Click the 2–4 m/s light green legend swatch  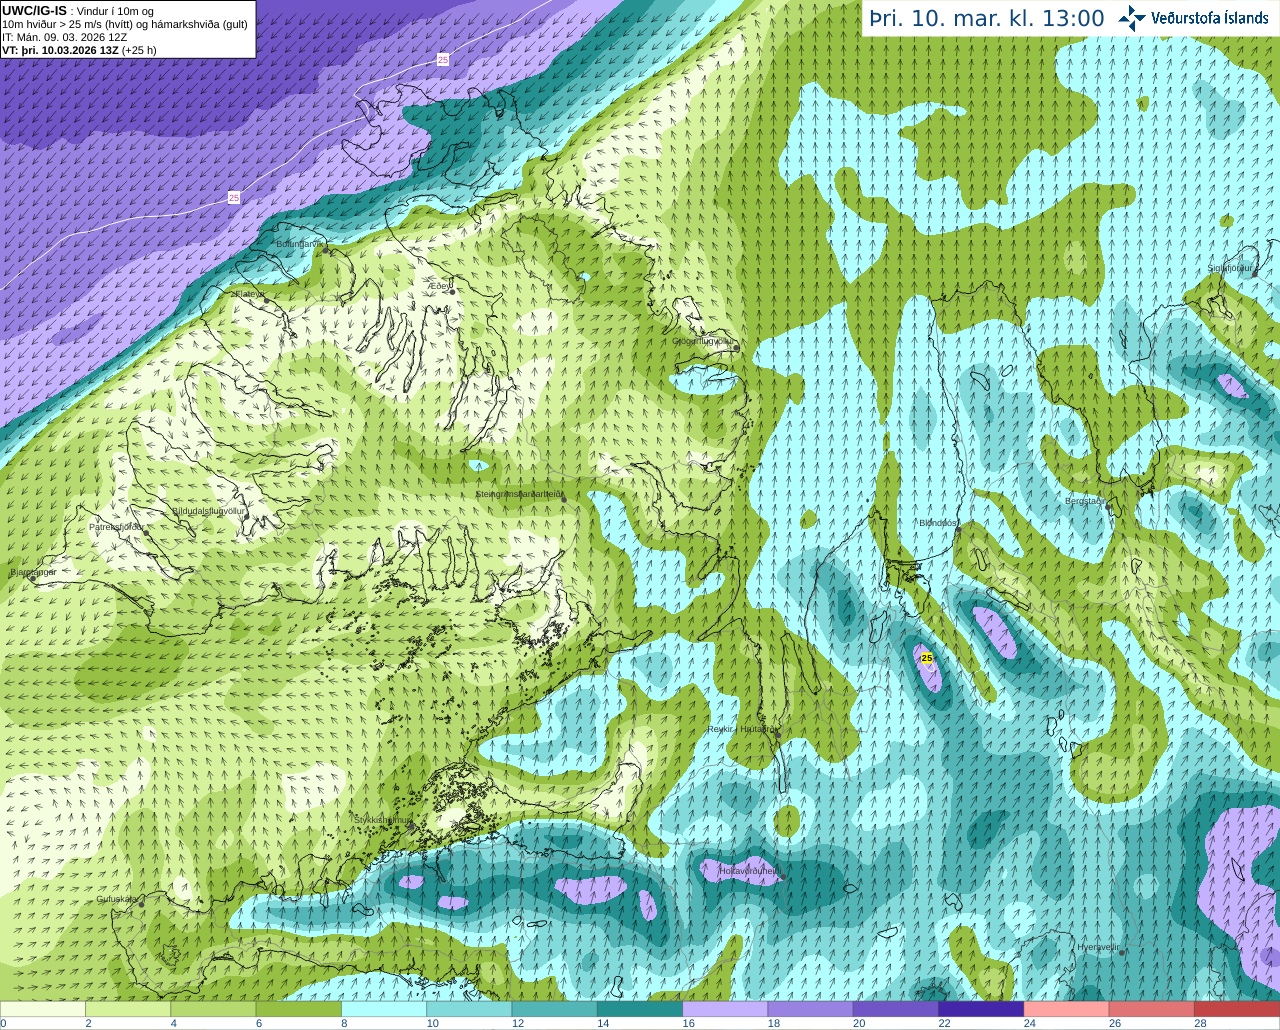[x=128, y=1009]
